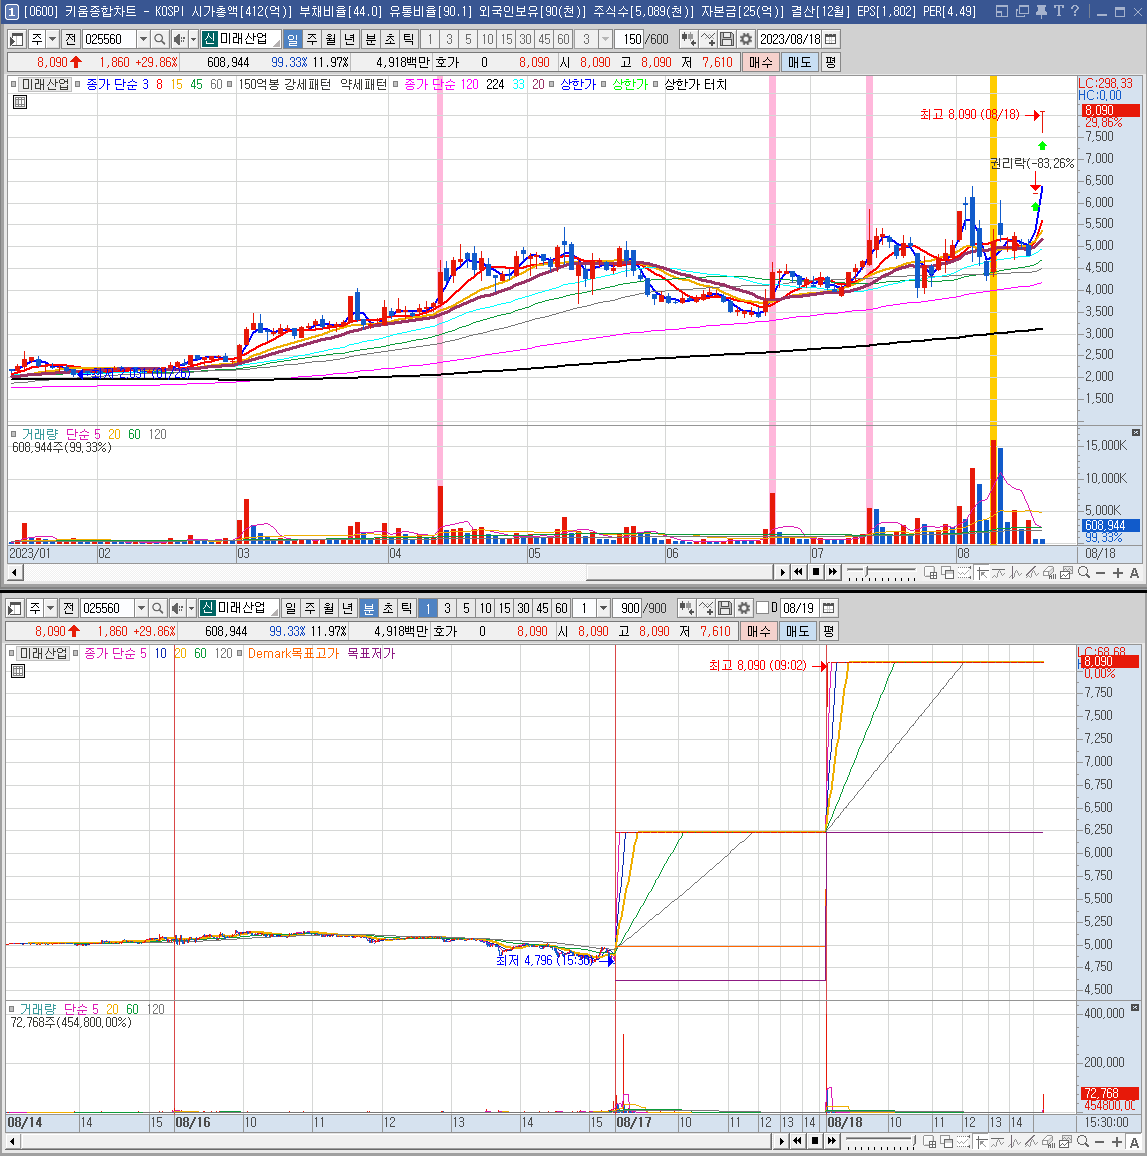Screen dimensions: 1147x1156
Task: Open interval dropdown showing 3 in upper toolbar
Action: pyautogui.click(x=605, y=39)
